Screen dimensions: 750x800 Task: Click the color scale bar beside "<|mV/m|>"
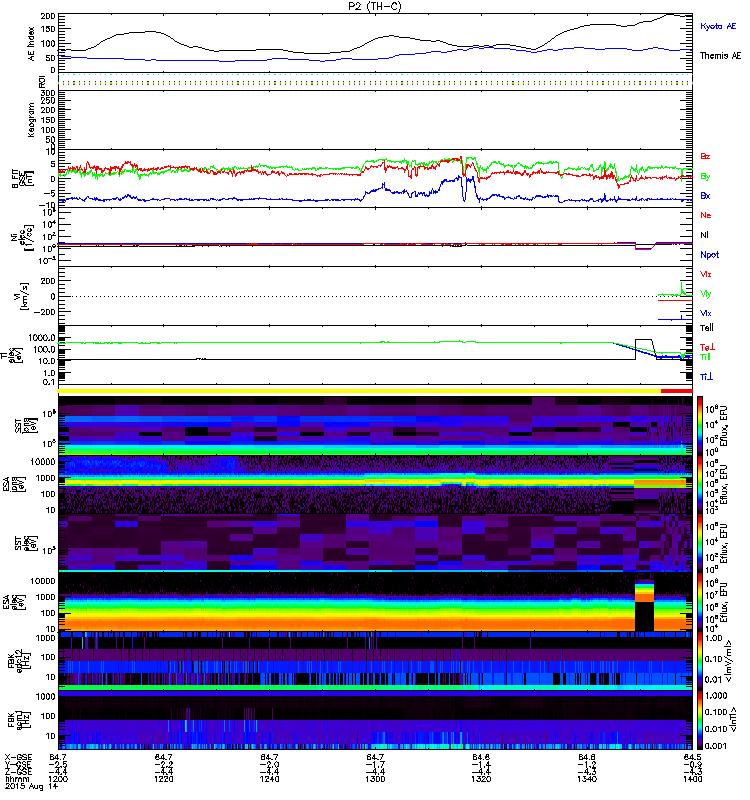click(700, 661)
